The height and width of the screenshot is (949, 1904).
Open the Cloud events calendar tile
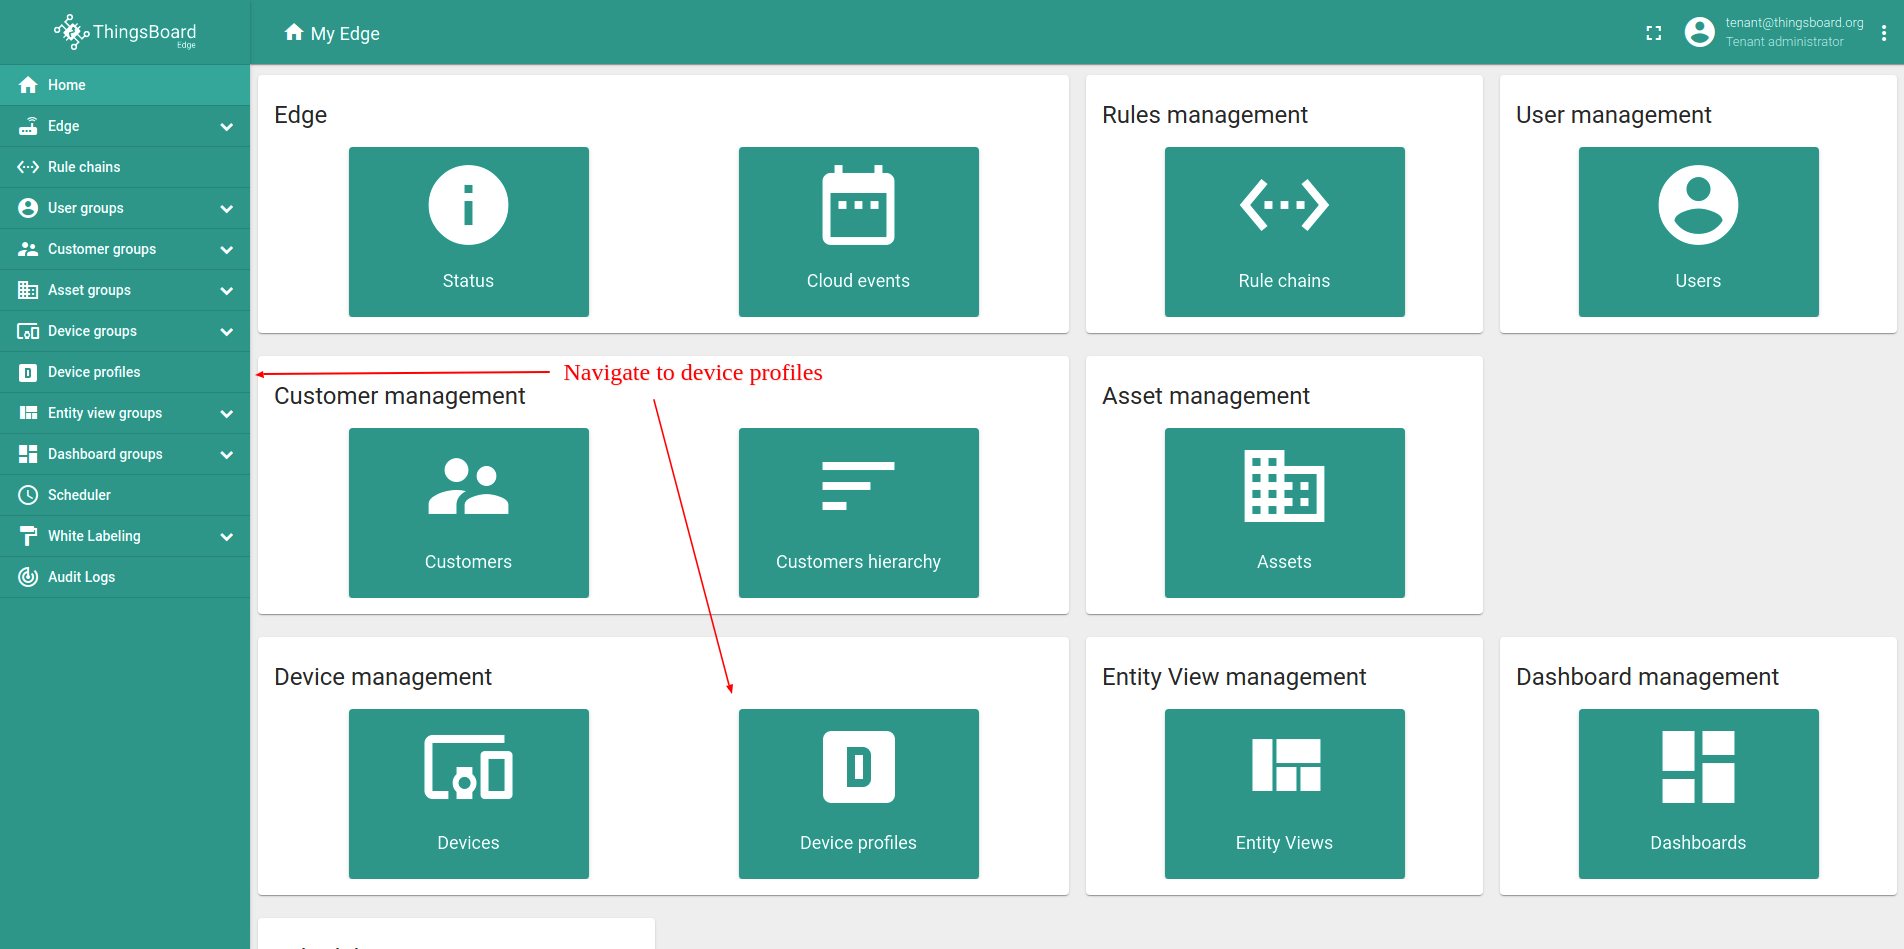(858, 231)
